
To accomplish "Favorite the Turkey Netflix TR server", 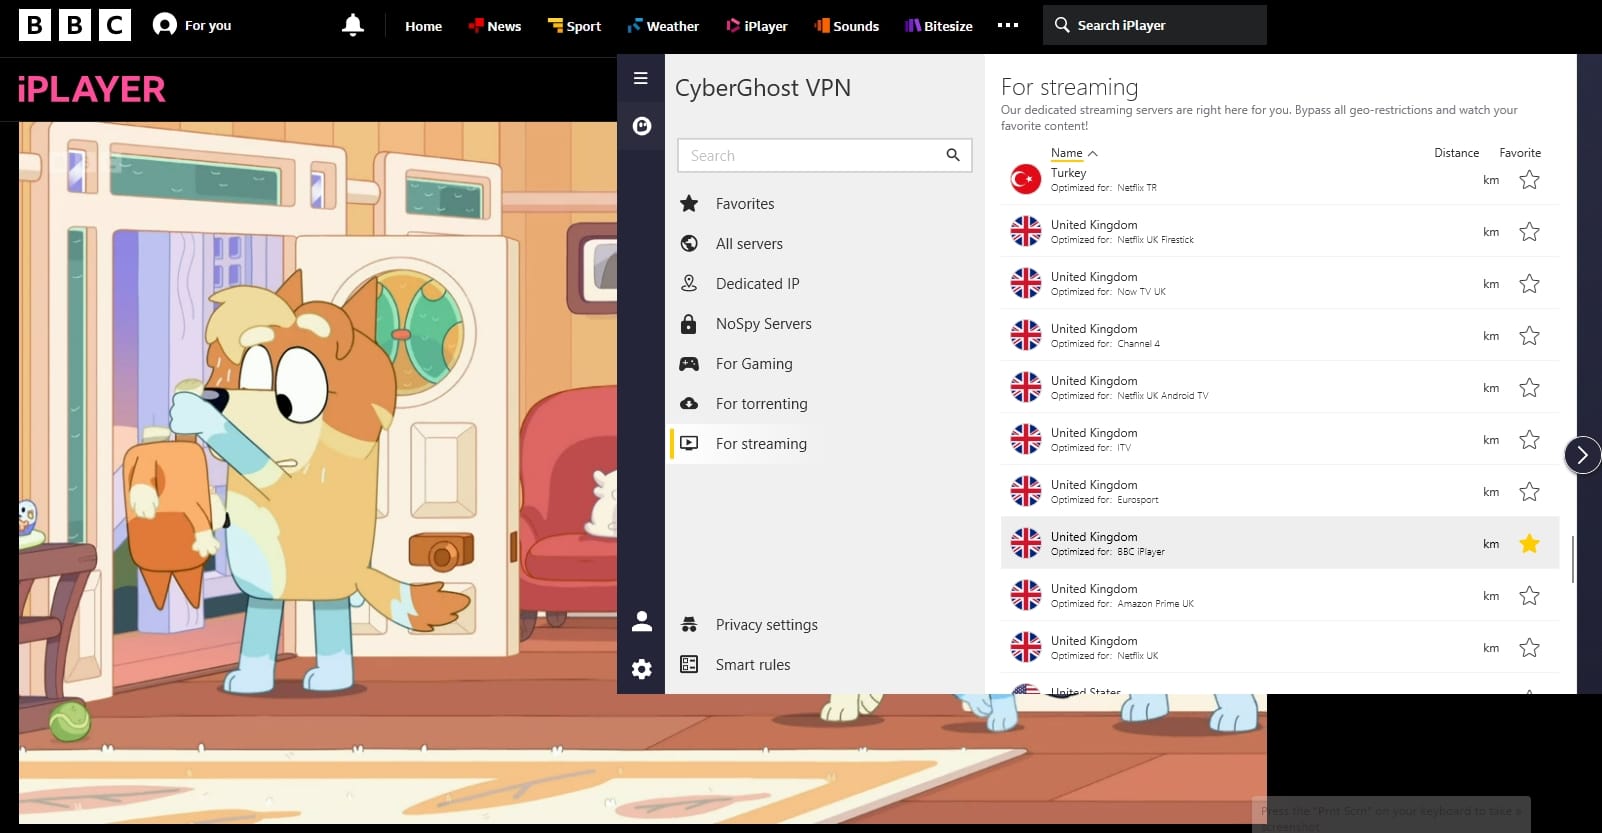I will pos(1529,180).
